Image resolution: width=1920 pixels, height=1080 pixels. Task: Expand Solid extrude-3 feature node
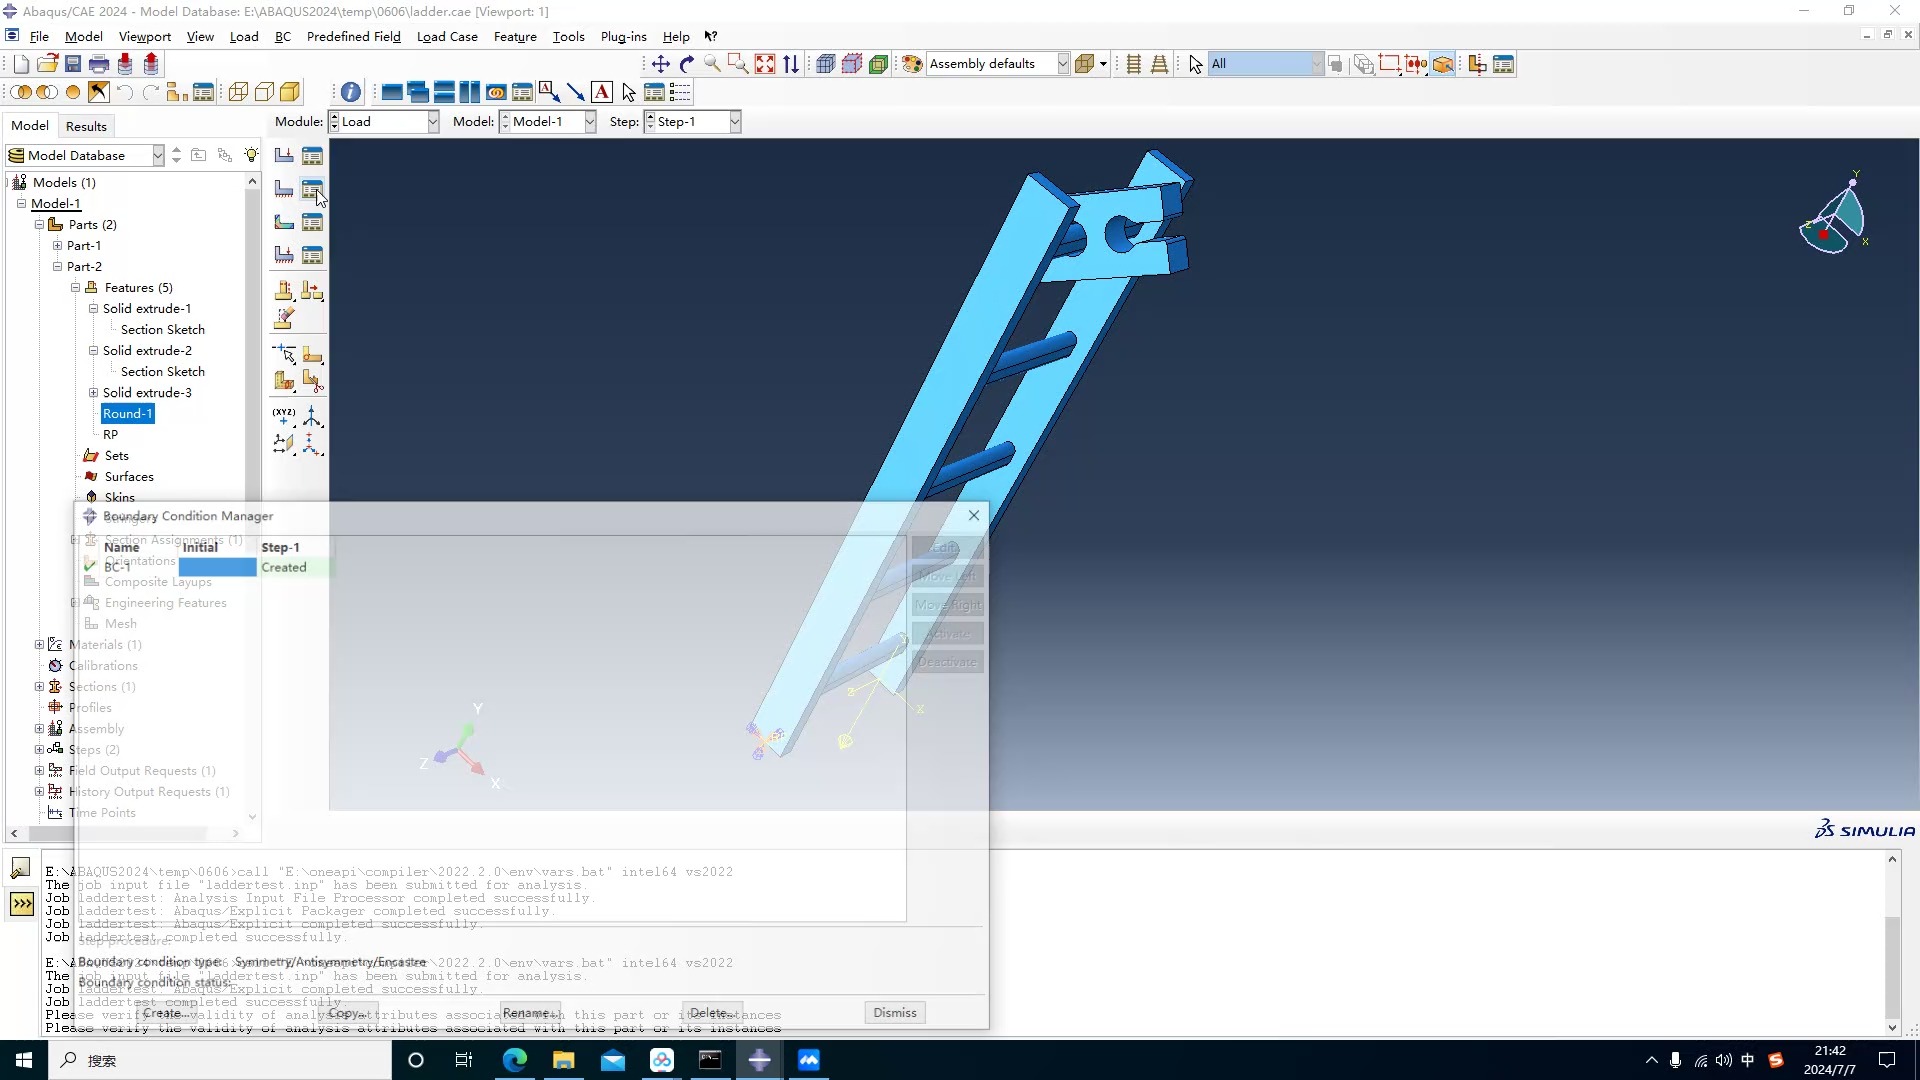(x=93, y=392)
